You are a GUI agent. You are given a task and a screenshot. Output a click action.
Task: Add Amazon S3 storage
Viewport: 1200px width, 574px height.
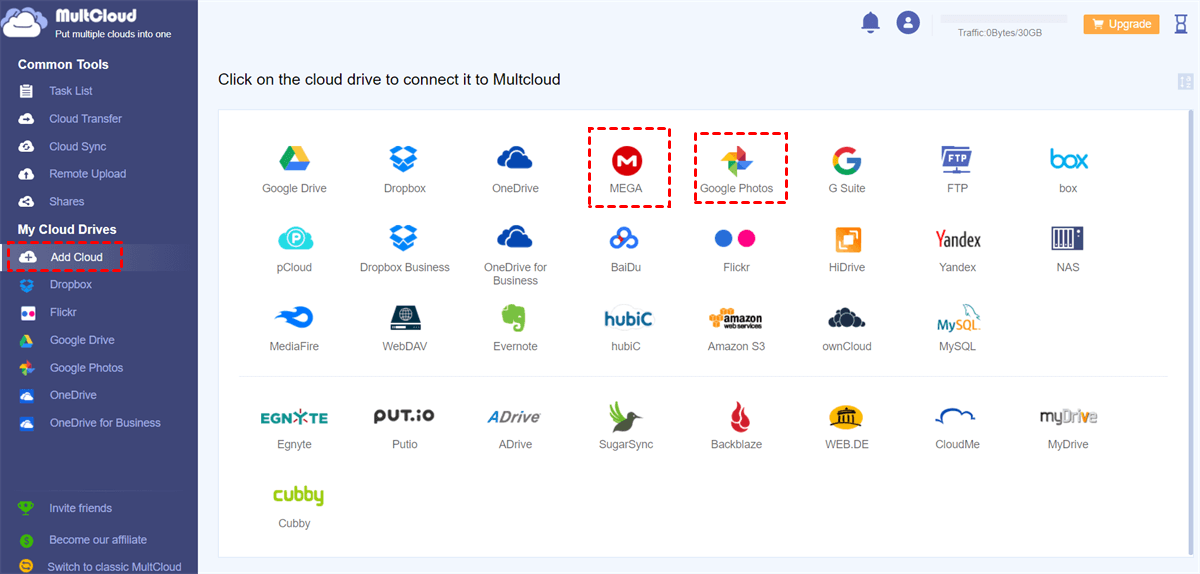737,328
